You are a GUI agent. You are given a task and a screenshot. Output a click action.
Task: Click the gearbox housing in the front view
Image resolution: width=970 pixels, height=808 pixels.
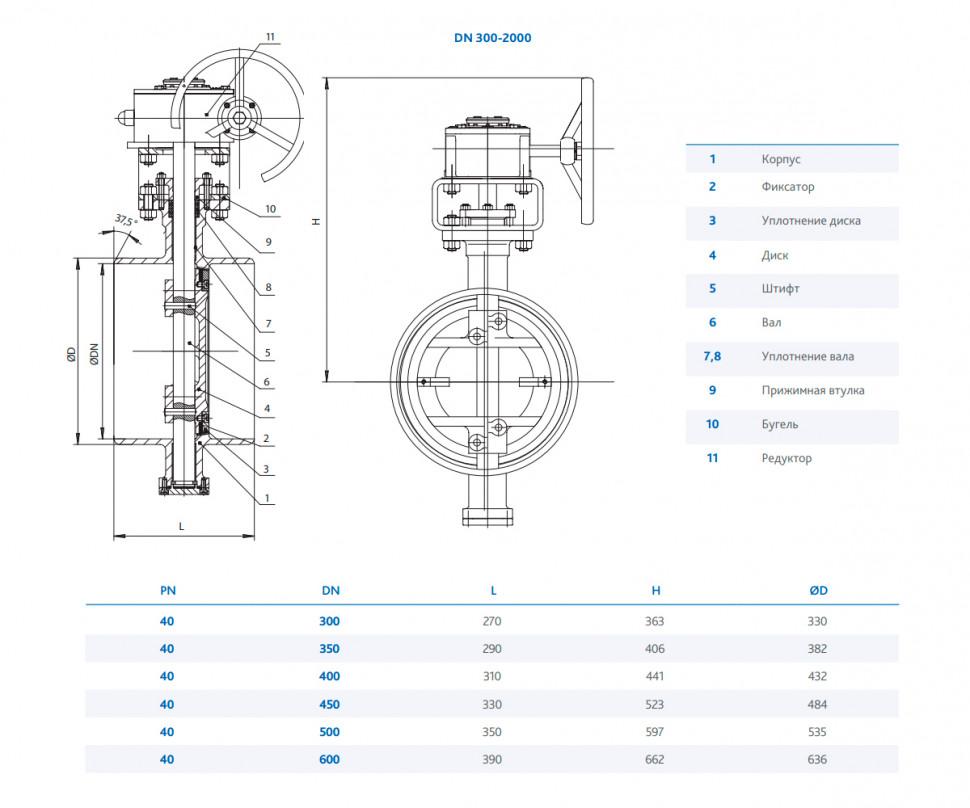487,148
